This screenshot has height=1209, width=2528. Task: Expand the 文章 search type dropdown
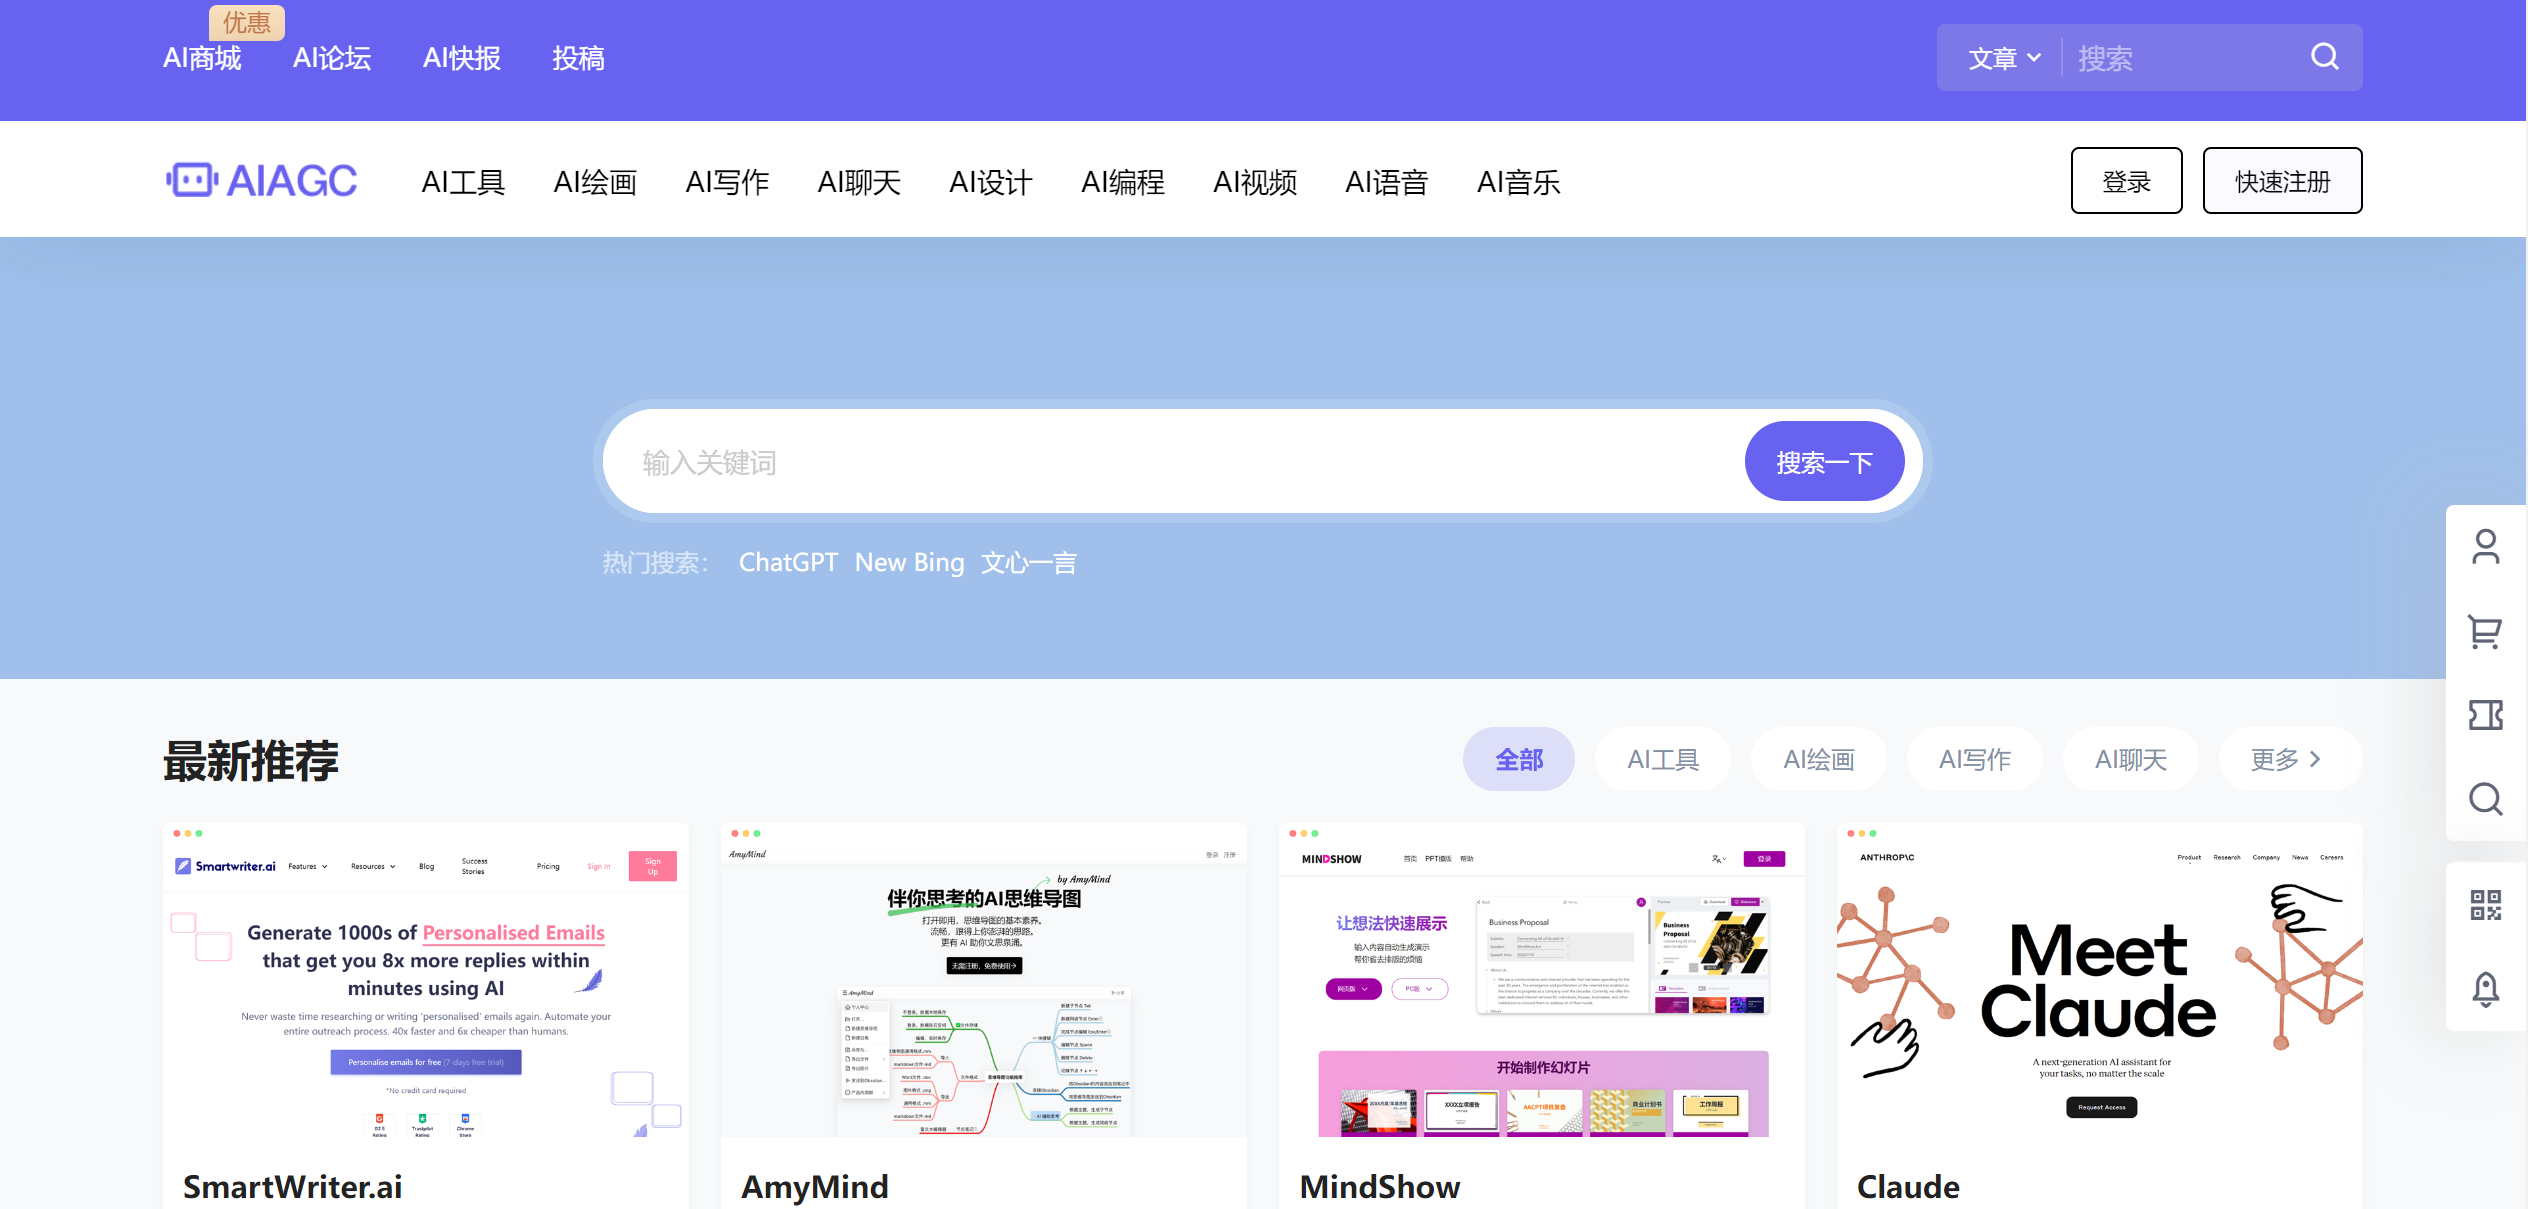(x=2003, y=58)
